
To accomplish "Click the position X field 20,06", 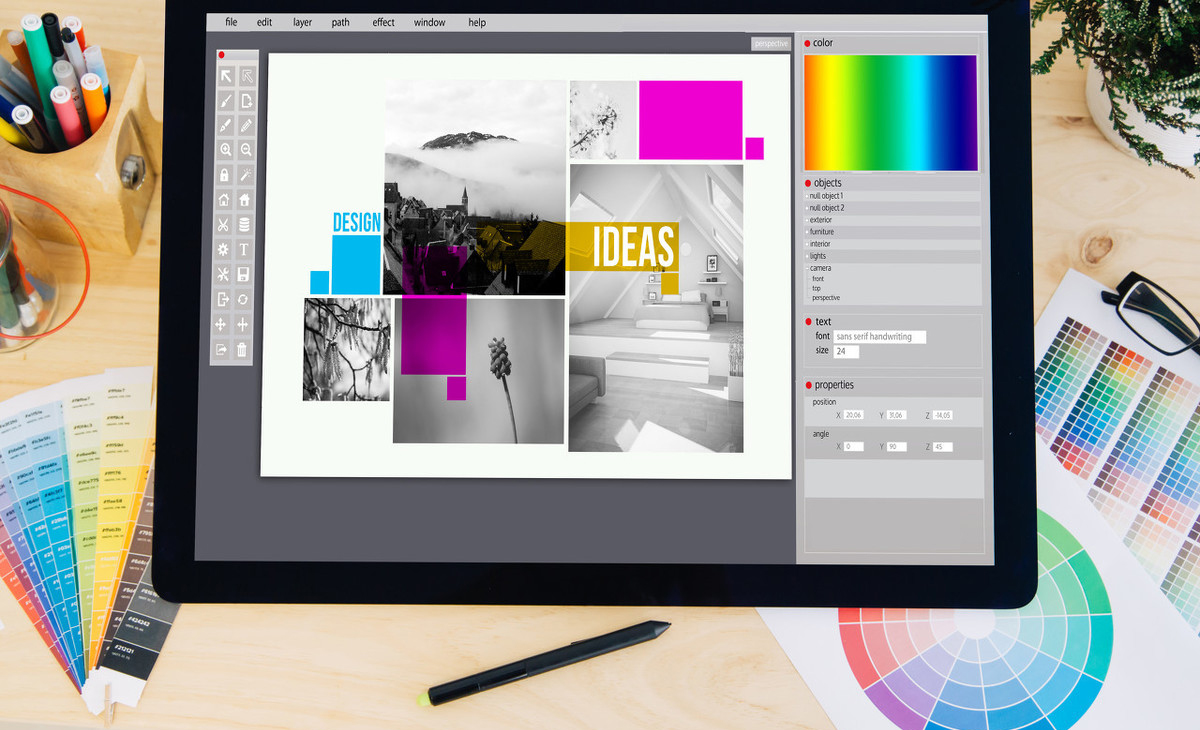I will coord(853,414).
